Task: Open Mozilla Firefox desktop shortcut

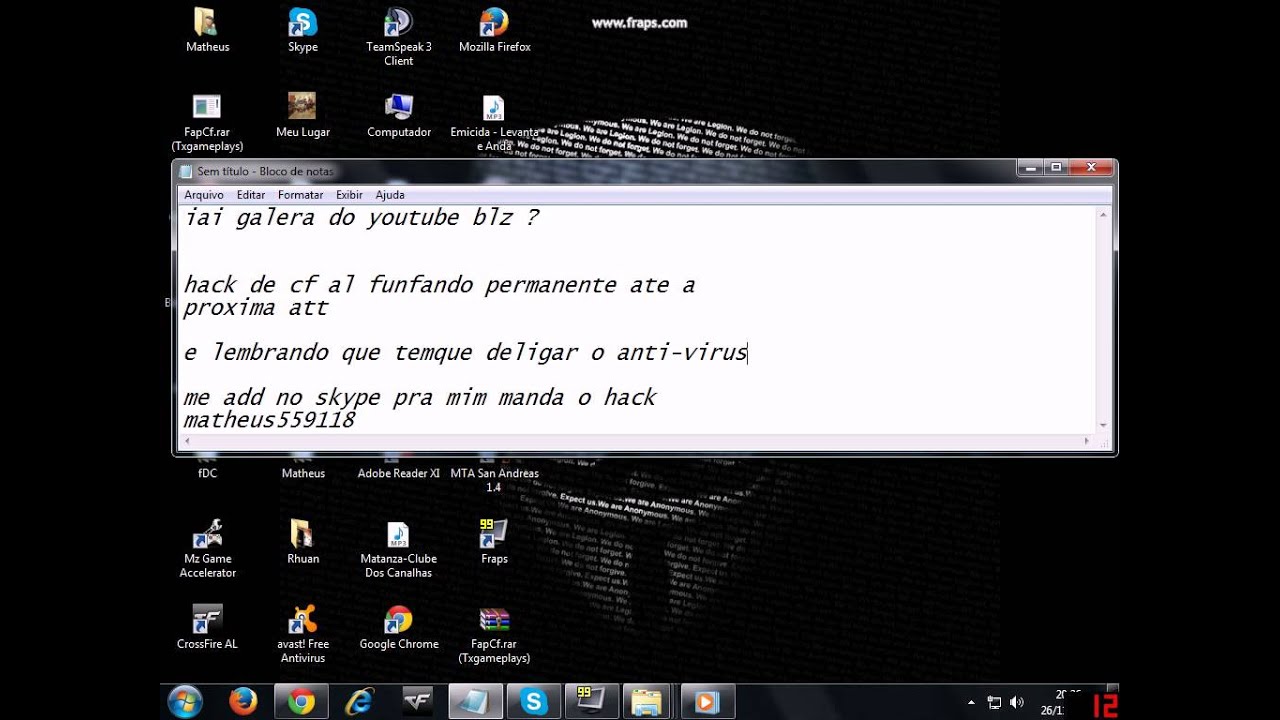Action: tap(494, 31)
